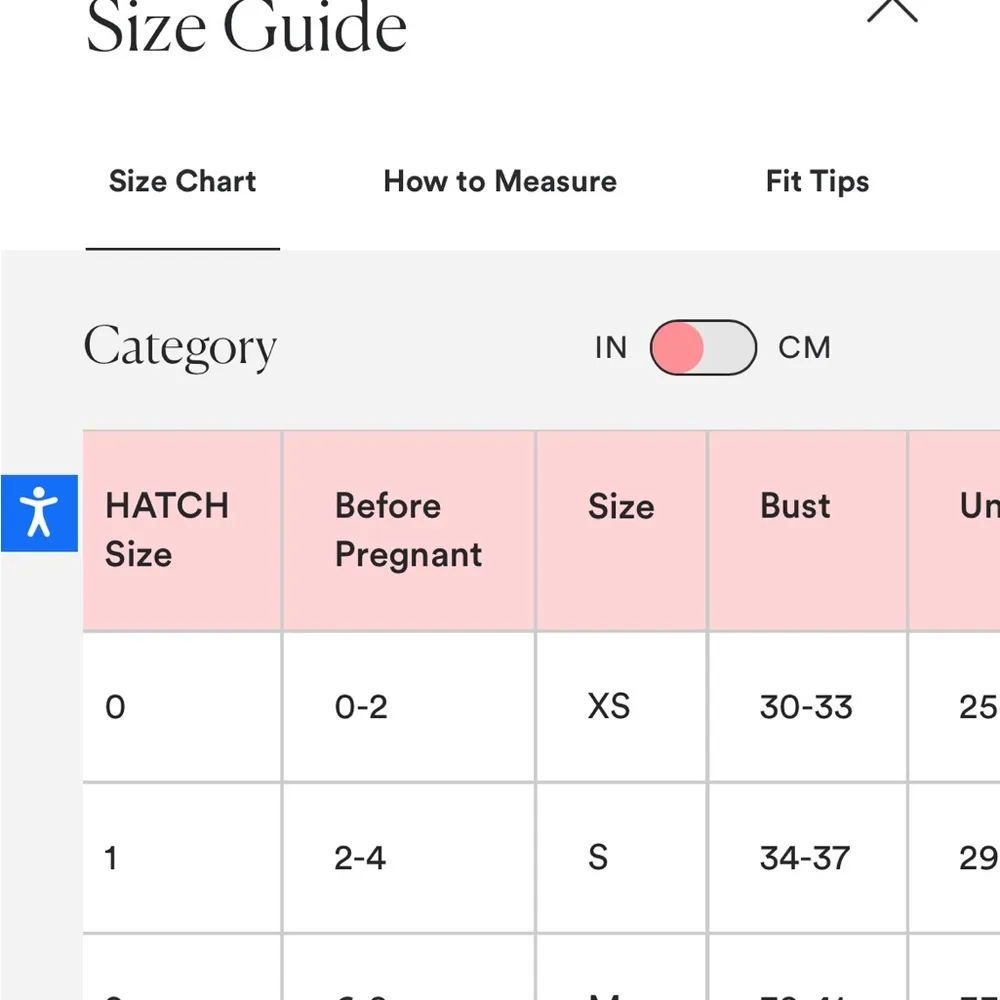Click the CM unit label
The width and height of the screenshot is (1000, 1000).
[805, 348]
